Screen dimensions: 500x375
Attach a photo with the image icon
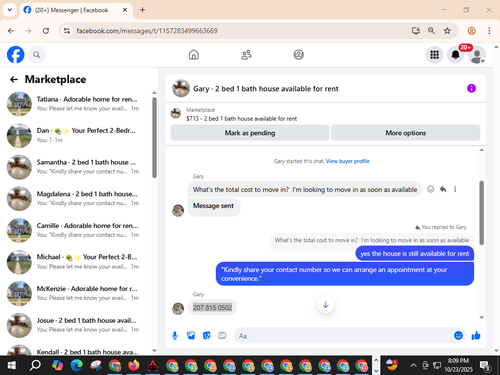(191, 335)
